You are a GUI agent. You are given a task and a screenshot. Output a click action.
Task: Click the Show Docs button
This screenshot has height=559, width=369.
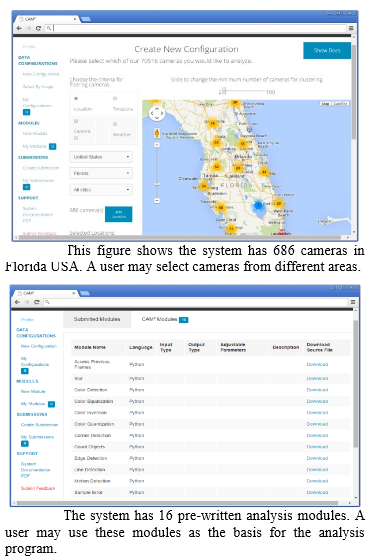(327, 50)
